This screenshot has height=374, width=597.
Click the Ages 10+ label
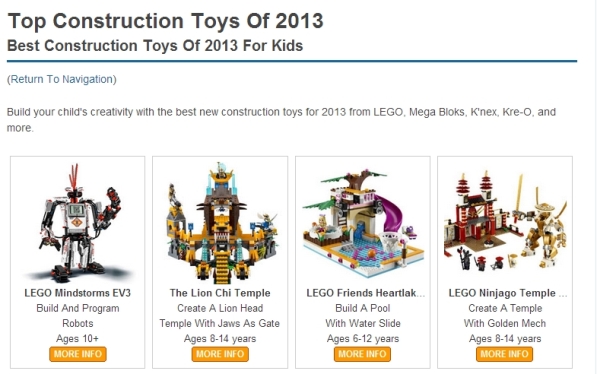pos(78,339)
